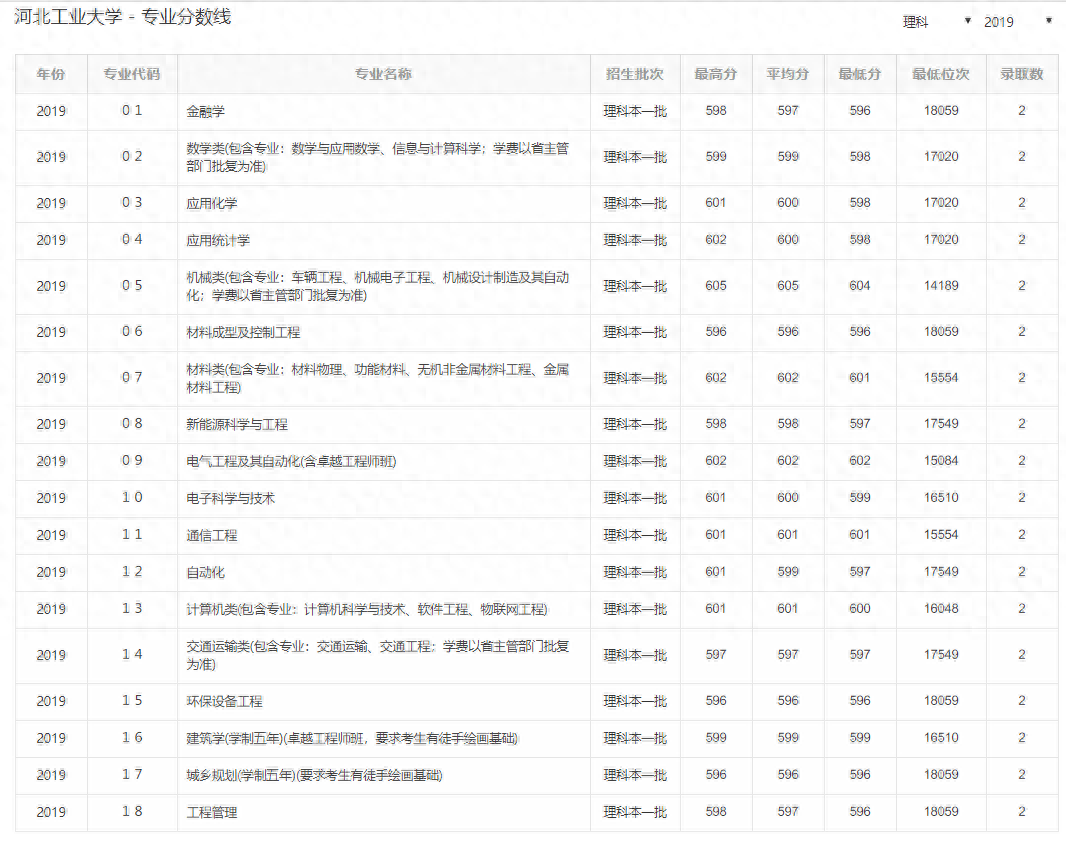Click the 最低位次 column header
This screenshot has height=843, width=1066.
point(941,74)
